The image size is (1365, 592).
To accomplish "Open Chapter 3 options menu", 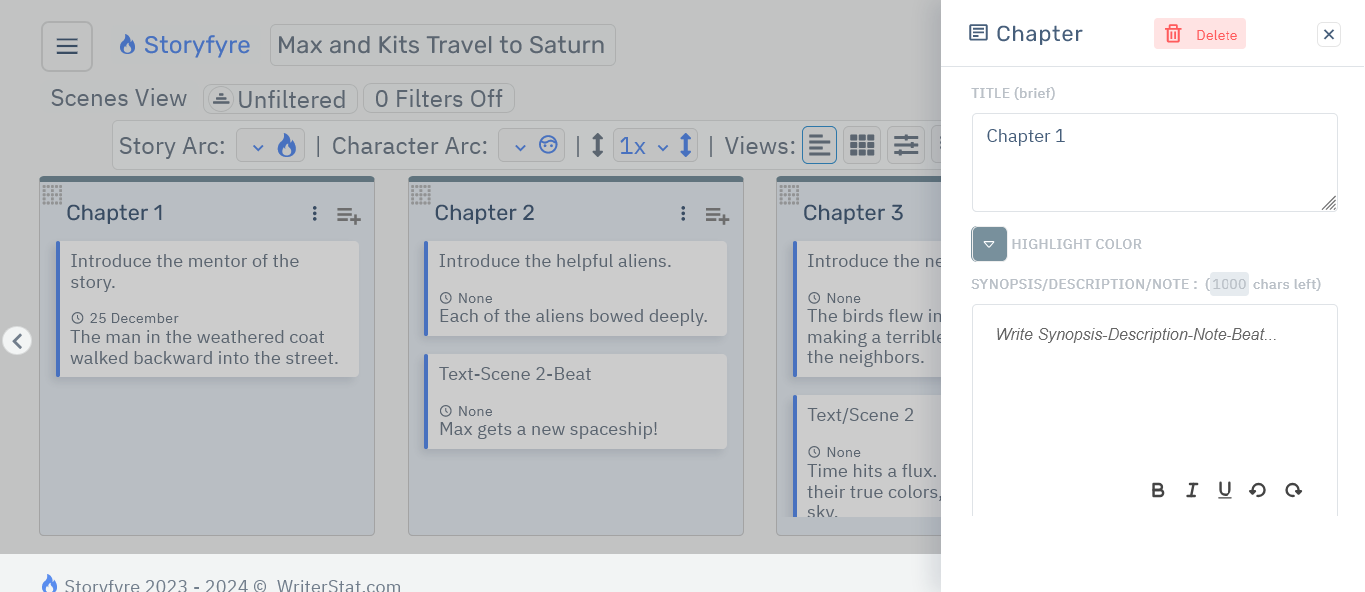I will coord(1052,213).
